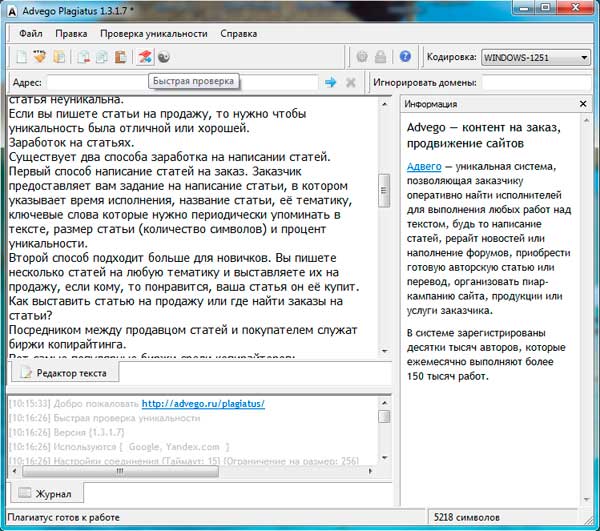This screenshot has width=600, height=531.
Task: Open the Правка menu
Action: [x=71, y=34]
